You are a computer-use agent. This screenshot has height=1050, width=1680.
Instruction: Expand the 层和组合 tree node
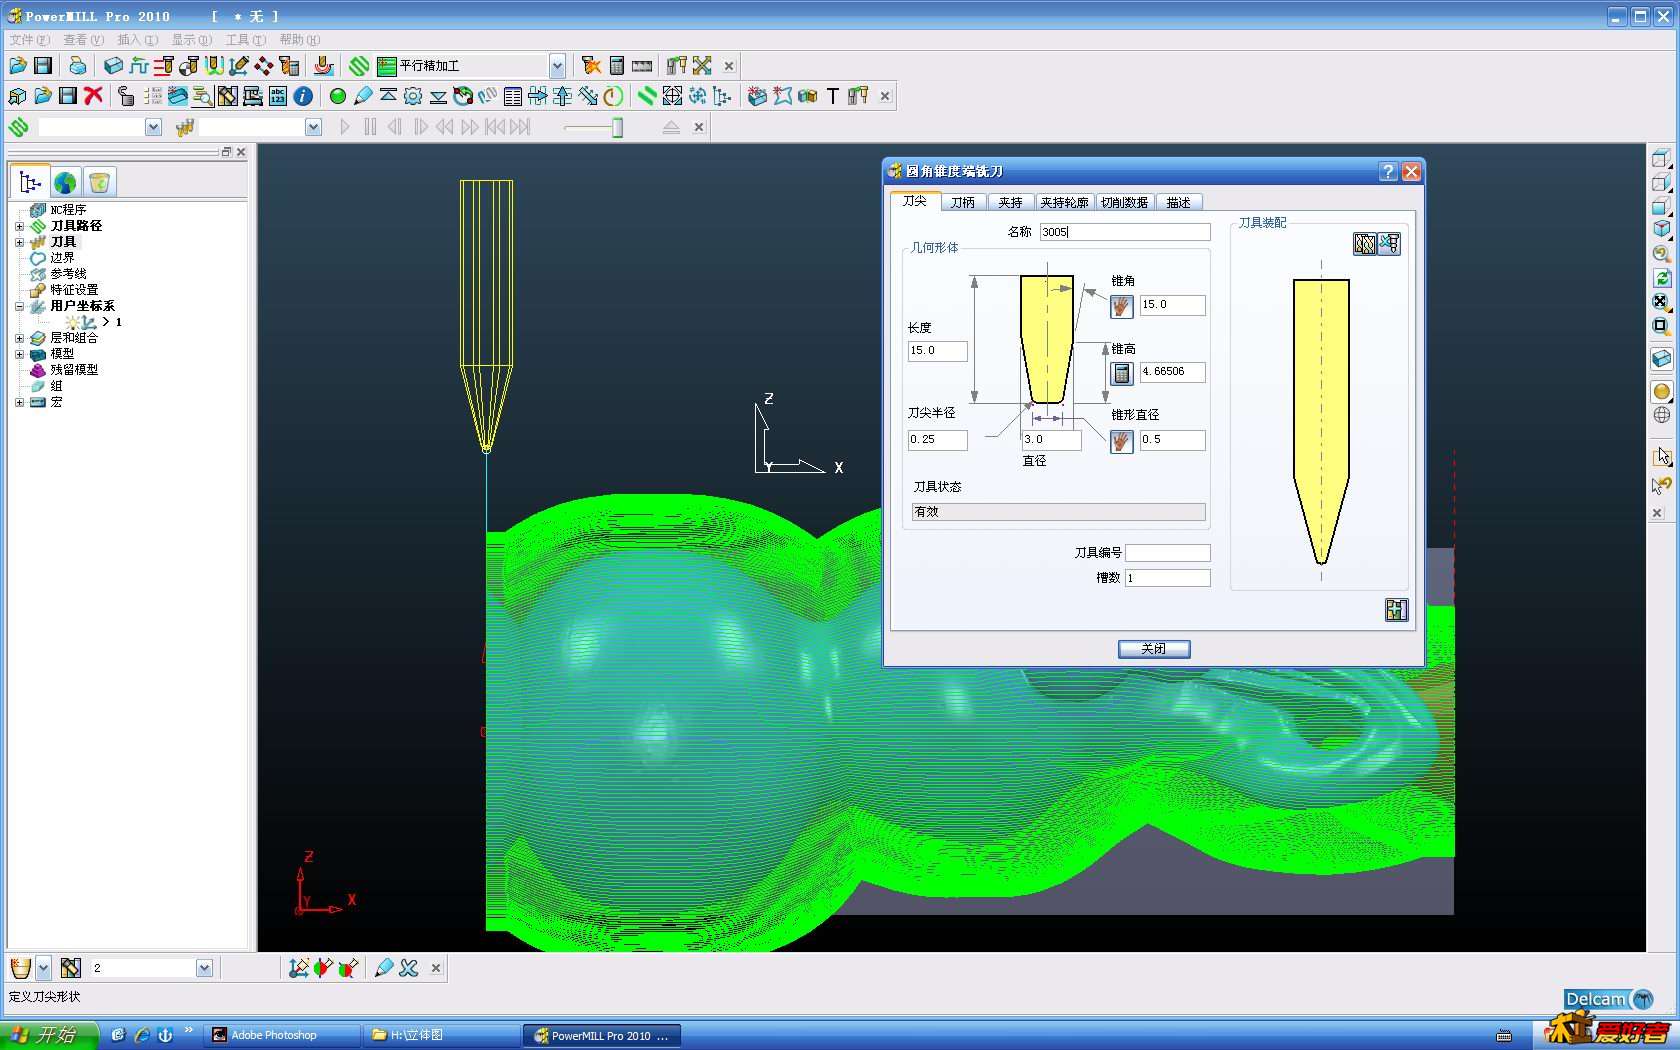pos(19,338)
